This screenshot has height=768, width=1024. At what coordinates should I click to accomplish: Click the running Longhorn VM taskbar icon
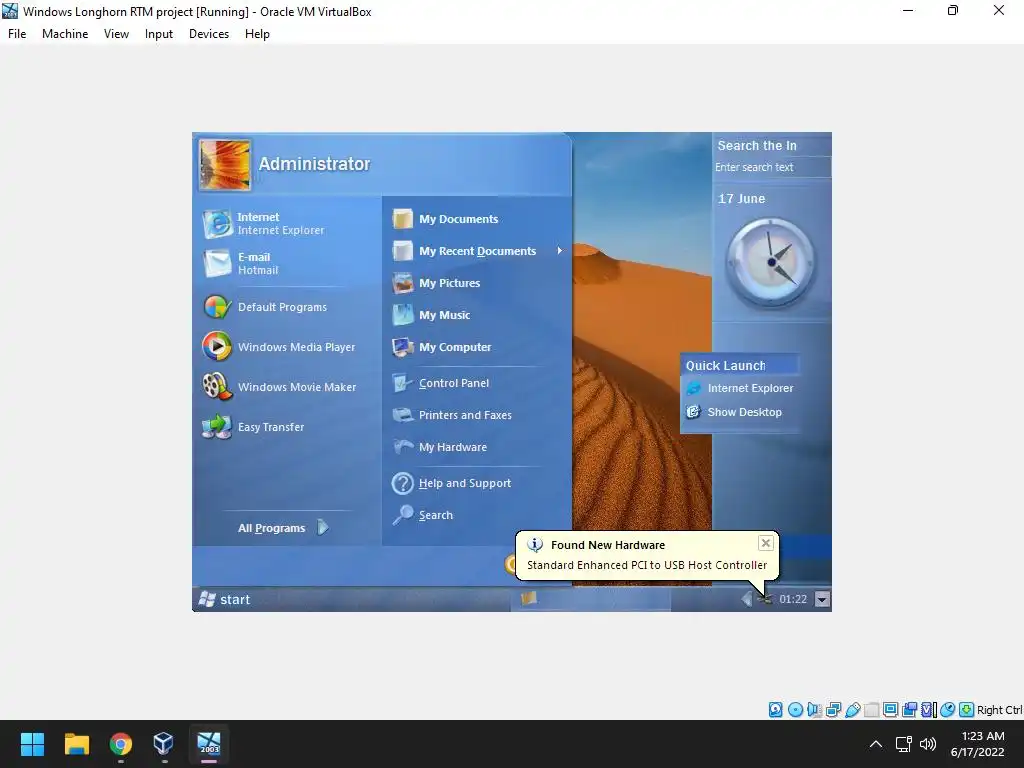tap(209, 744)
